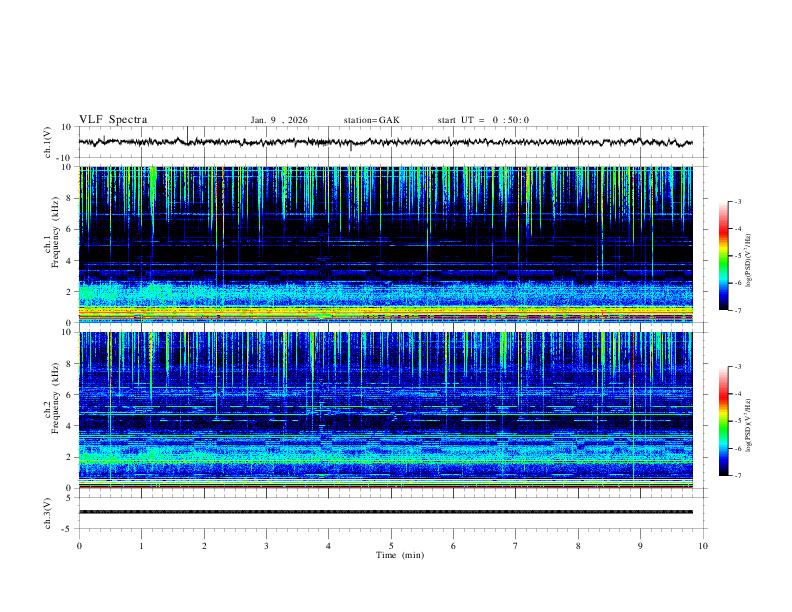
Task: Click the "station=GAK" header label
Action: tap(371, 120)
